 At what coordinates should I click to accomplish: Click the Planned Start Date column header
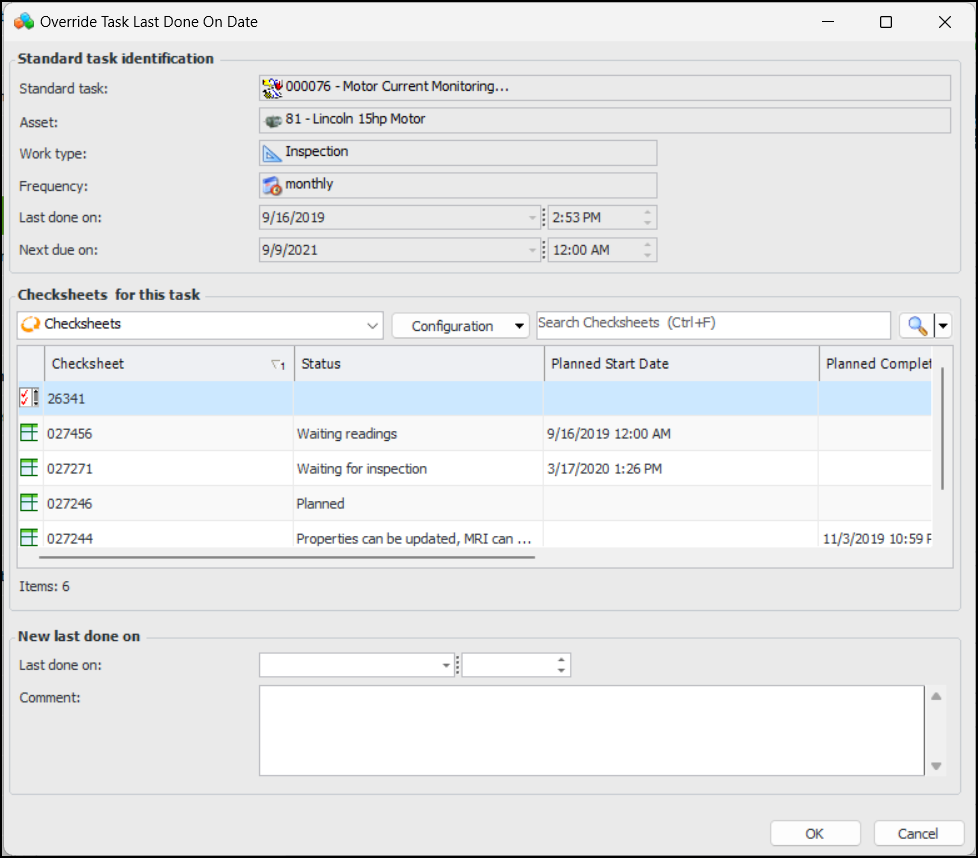click(680, 364)
